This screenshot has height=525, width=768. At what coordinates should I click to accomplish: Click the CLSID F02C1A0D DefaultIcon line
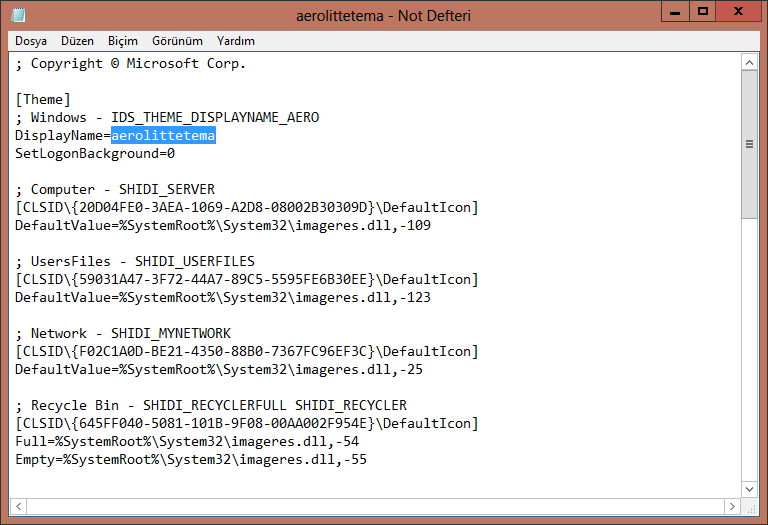pyautogui.click(x=247, y=352)
